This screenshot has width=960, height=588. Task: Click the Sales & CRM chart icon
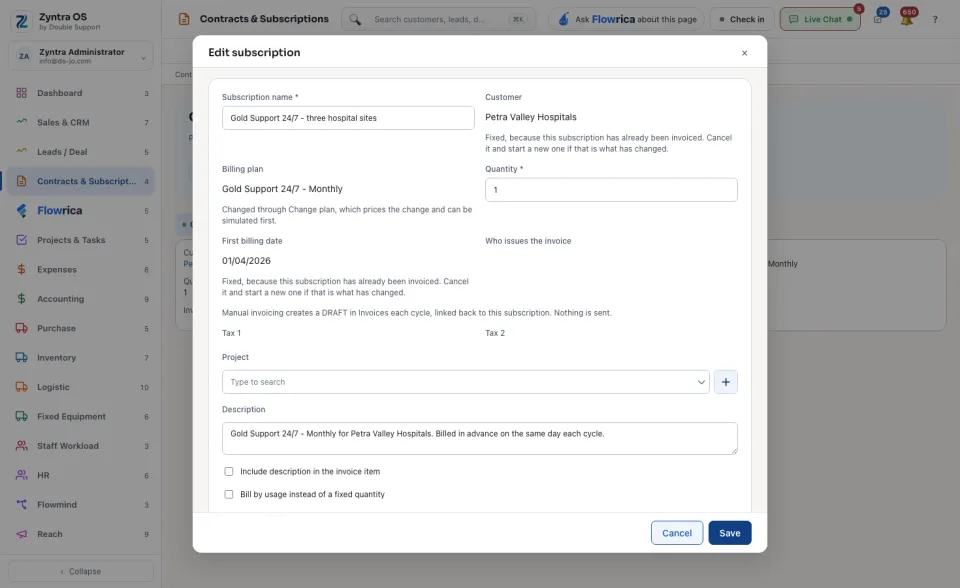[21, 122]
